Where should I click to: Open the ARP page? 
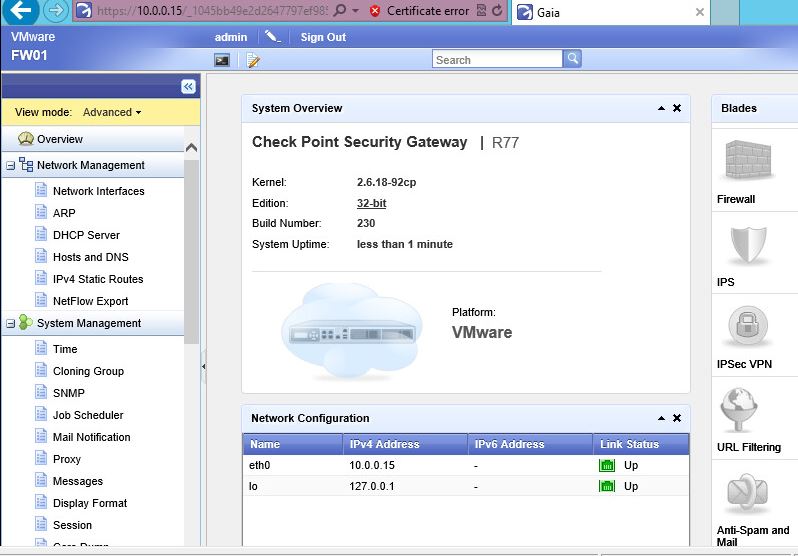pos(64,213)
